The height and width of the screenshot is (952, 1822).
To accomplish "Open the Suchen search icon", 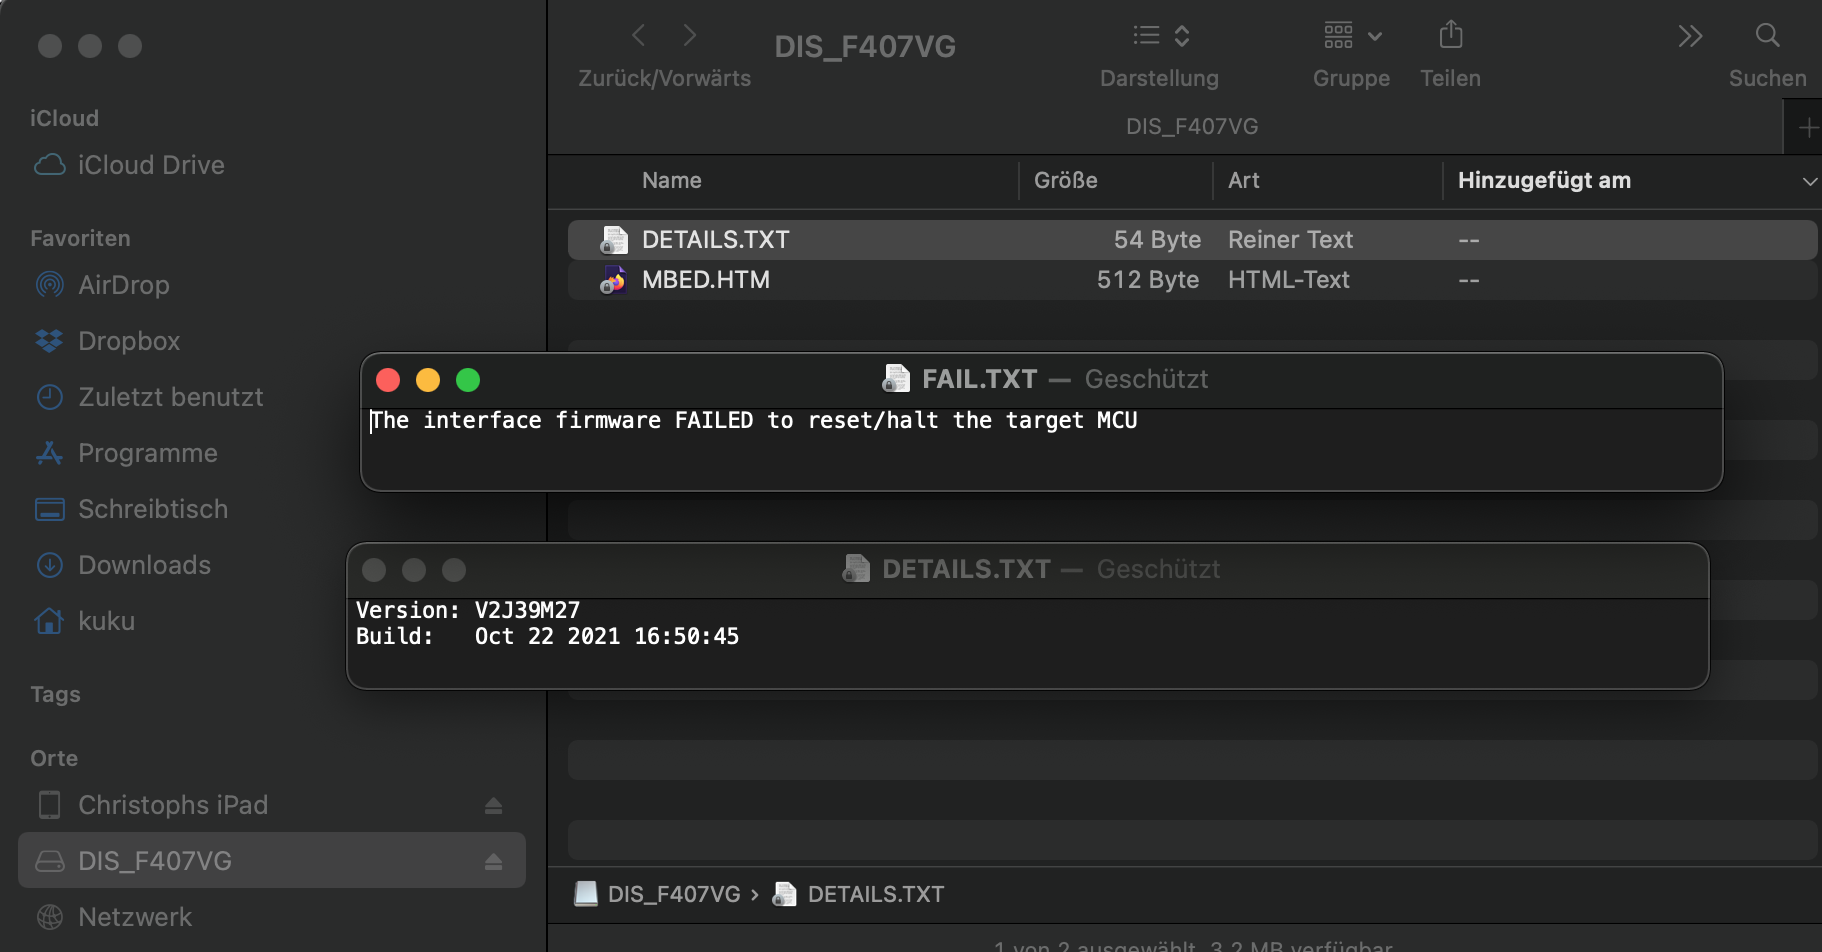I will pos(1767,35).
